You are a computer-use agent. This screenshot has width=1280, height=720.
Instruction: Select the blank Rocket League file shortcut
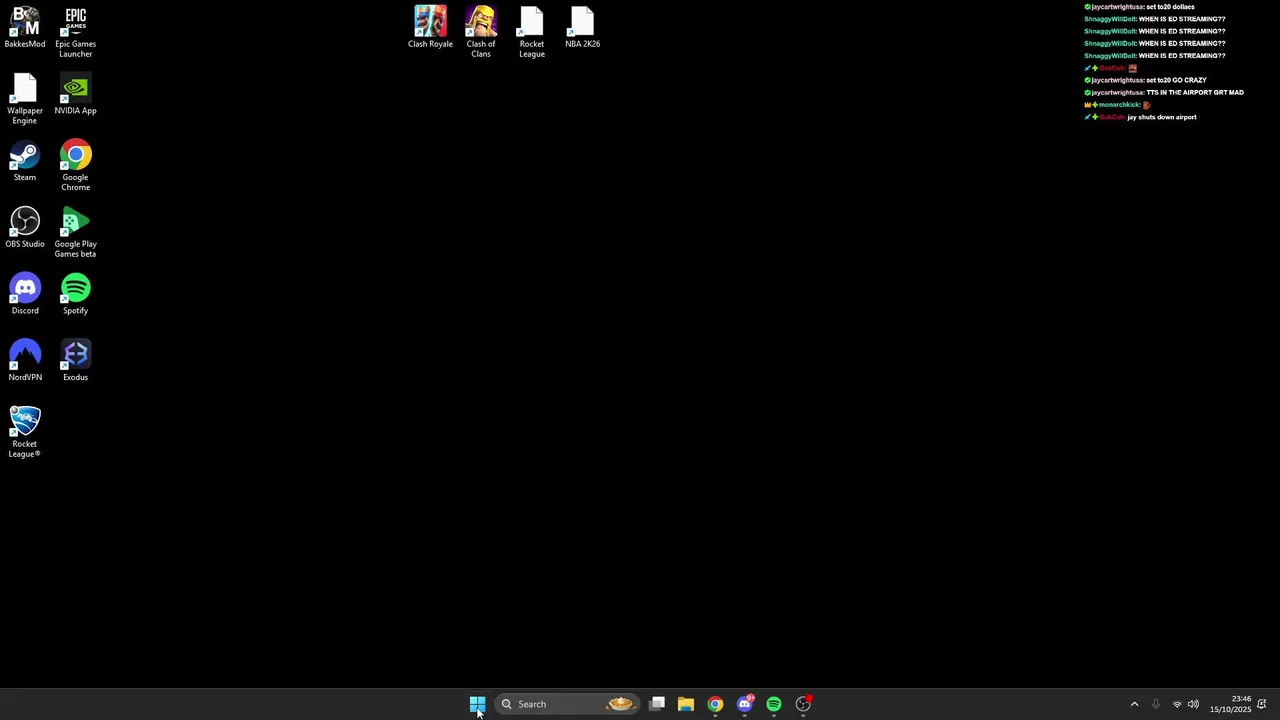532,33
